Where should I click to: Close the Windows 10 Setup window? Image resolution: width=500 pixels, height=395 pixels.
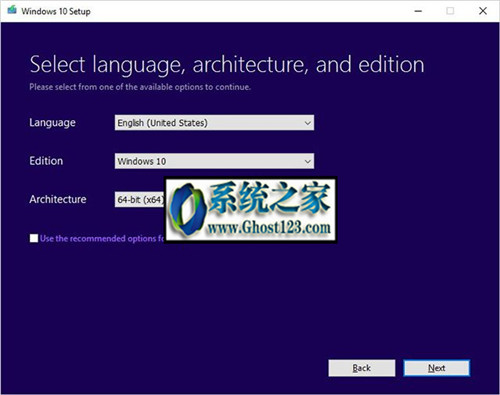(483, 11)
